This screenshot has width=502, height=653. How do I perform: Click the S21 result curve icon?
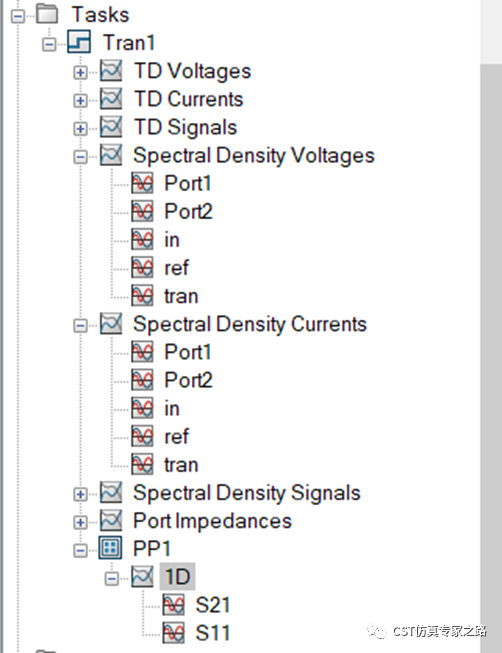click(173, 604)
